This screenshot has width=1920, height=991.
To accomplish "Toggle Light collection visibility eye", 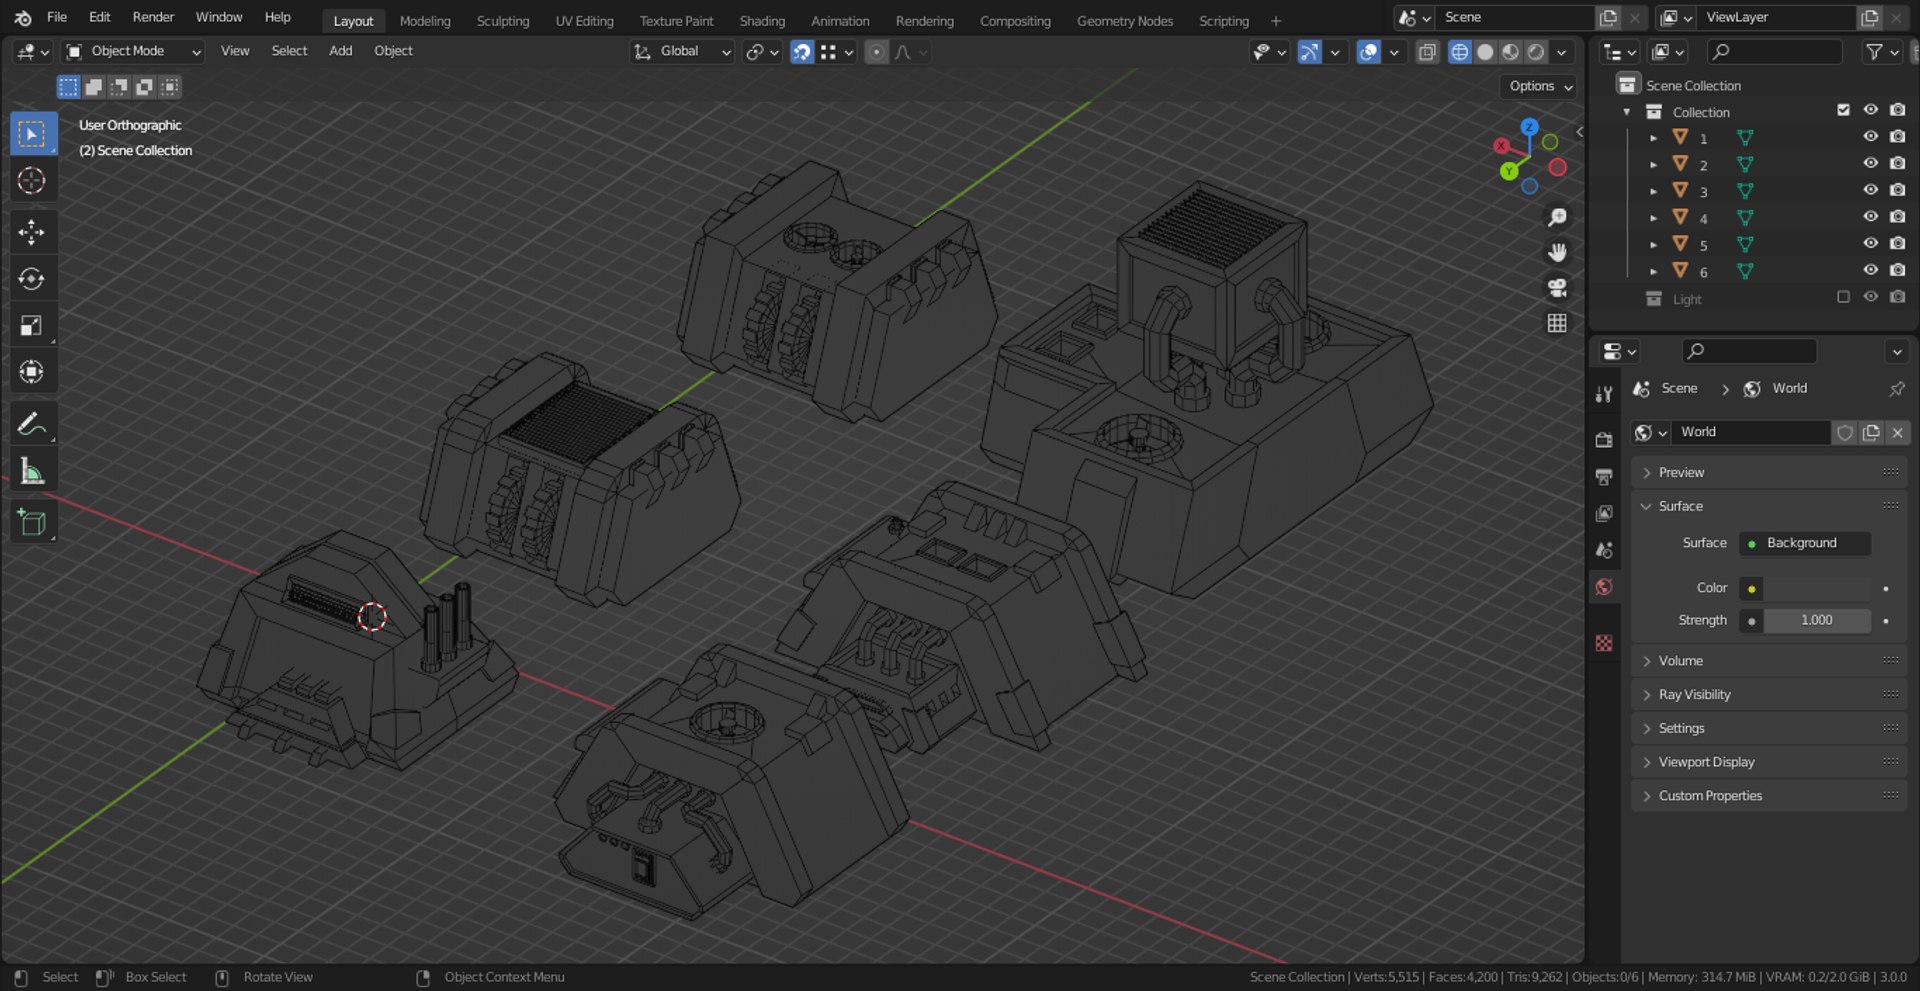I will [1870, 297].
